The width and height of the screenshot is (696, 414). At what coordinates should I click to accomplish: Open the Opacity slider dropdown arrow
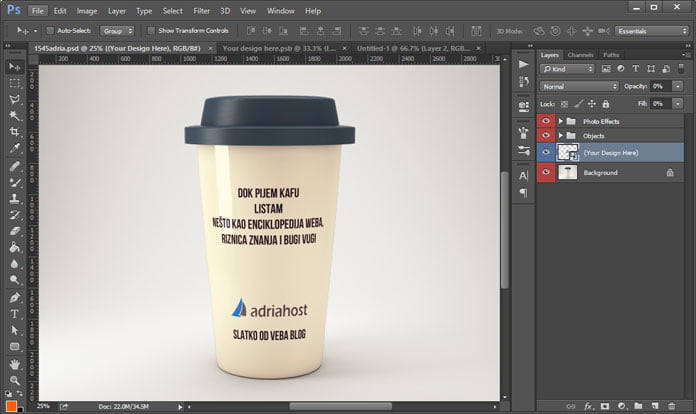pos(677,87)
